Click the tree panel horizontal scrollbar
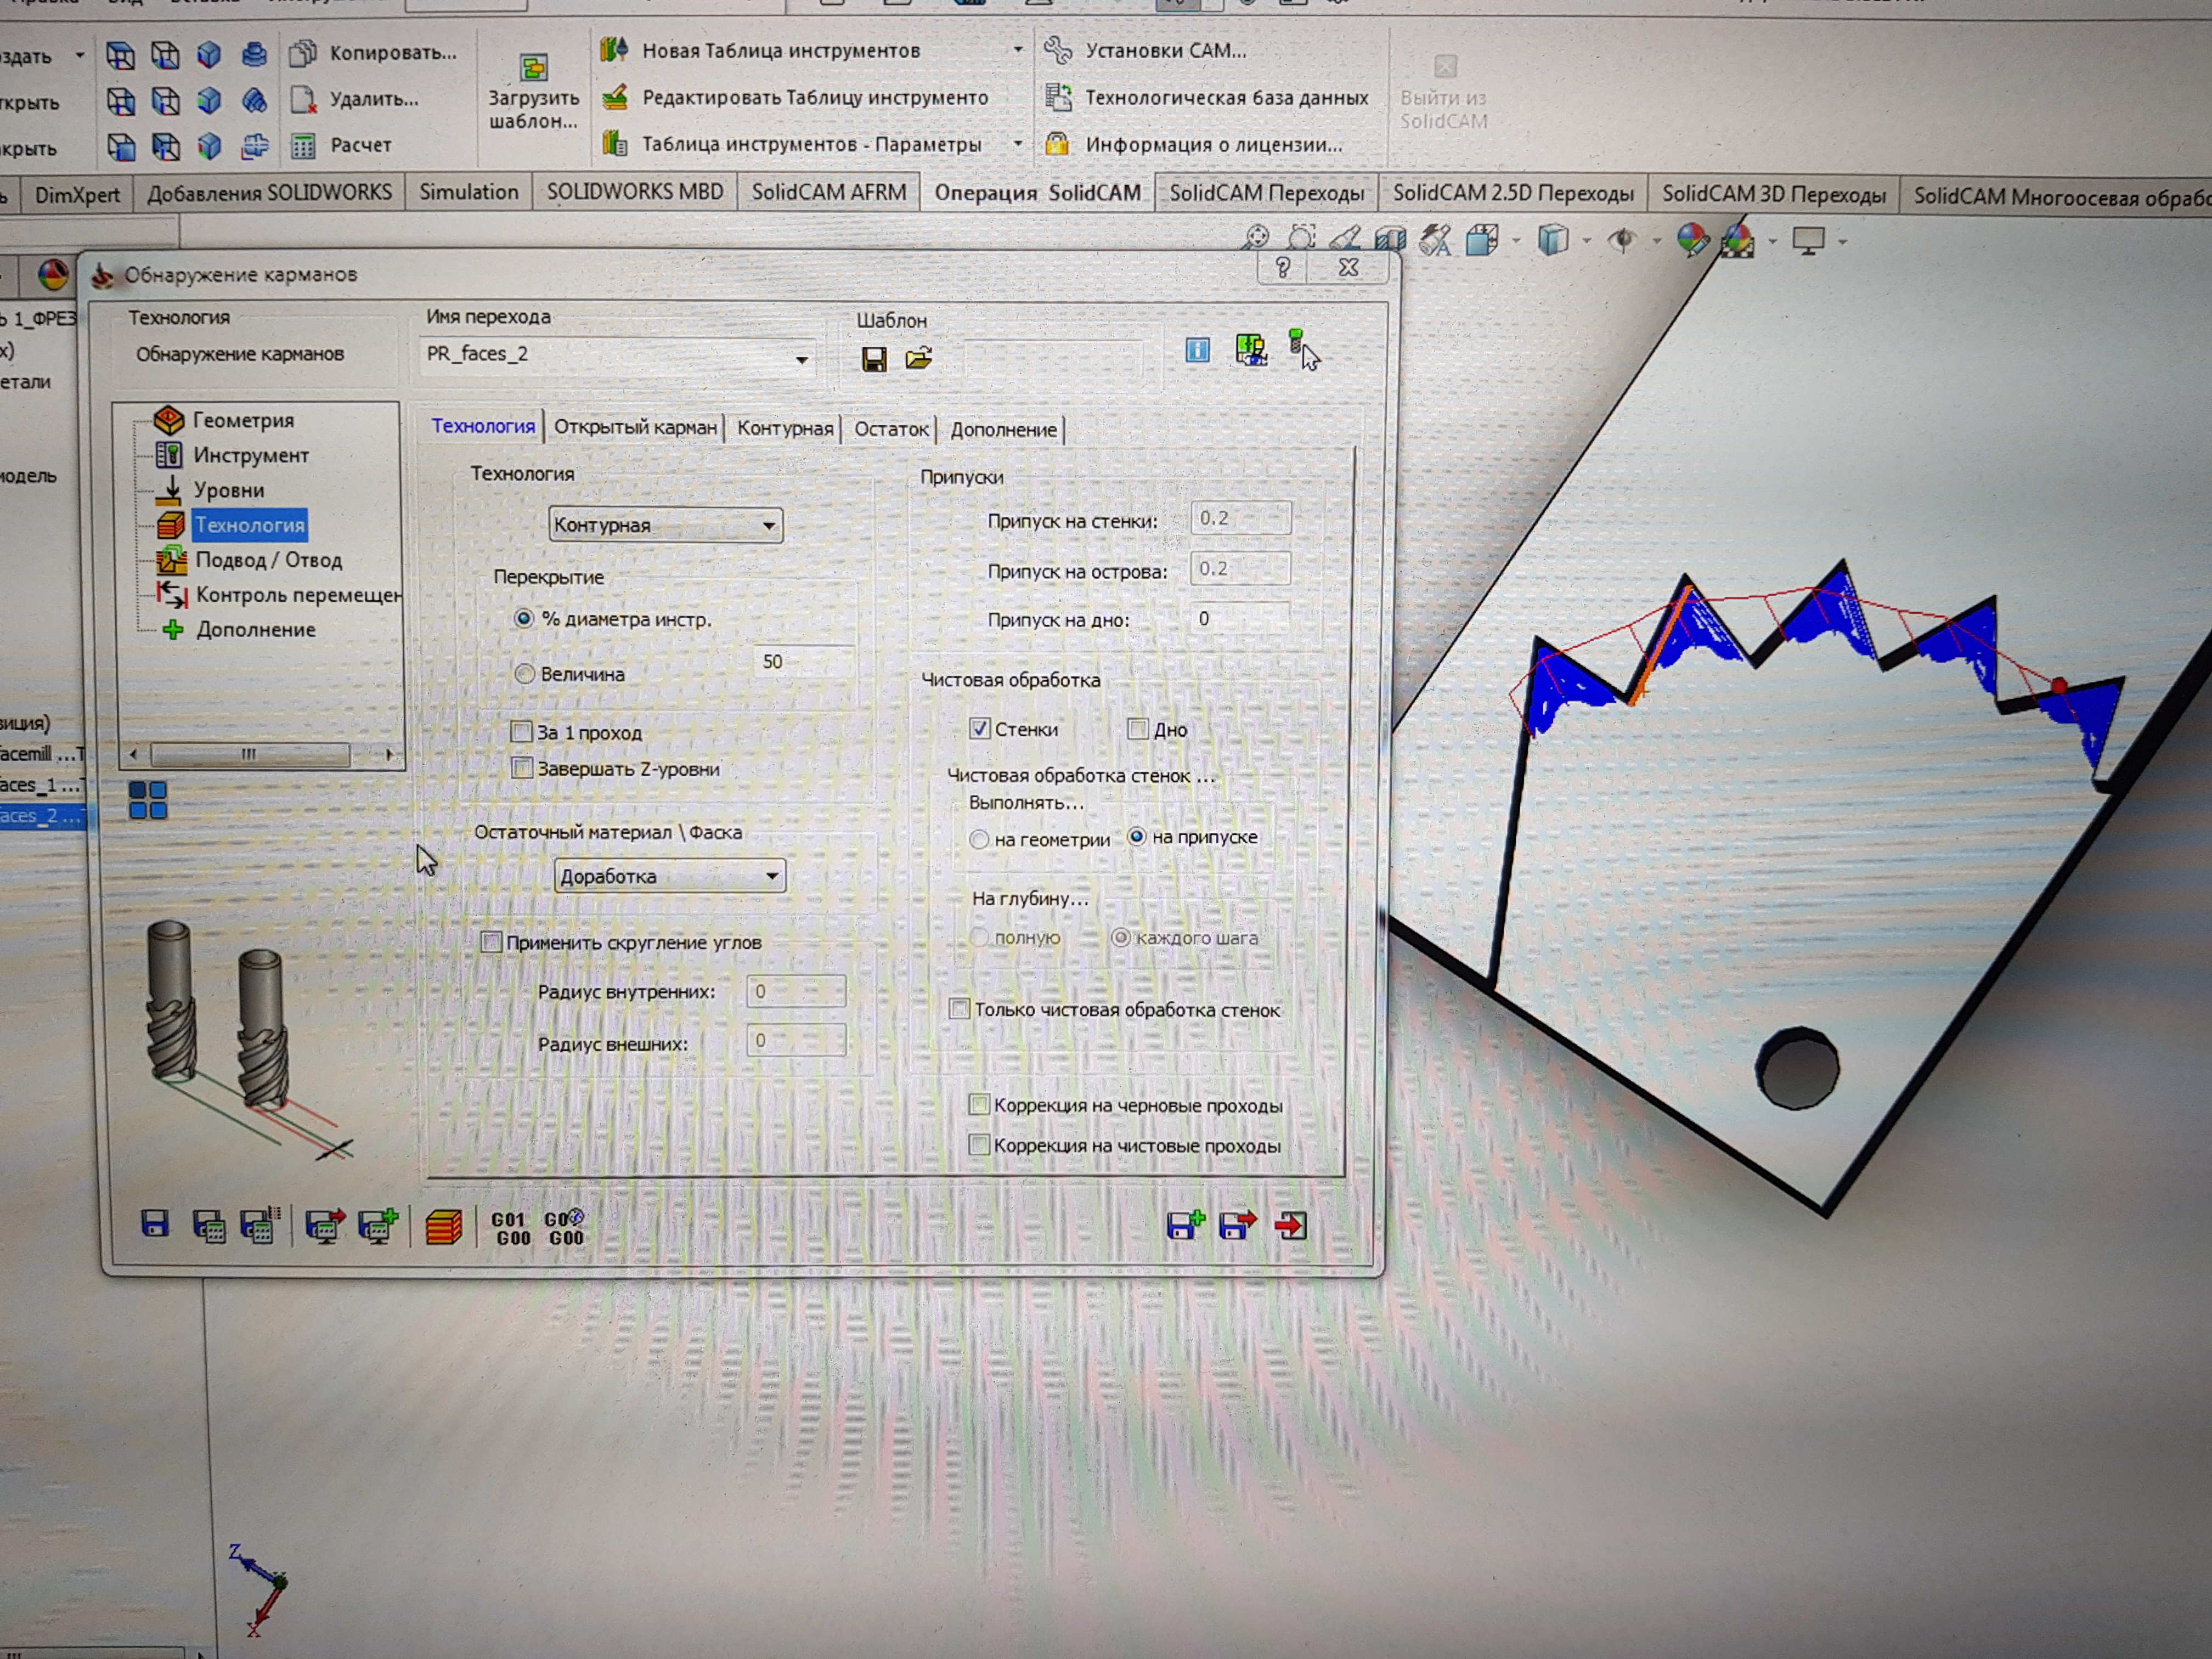Viewport: 2212px width, 1659px height. [x=250, y=754]
